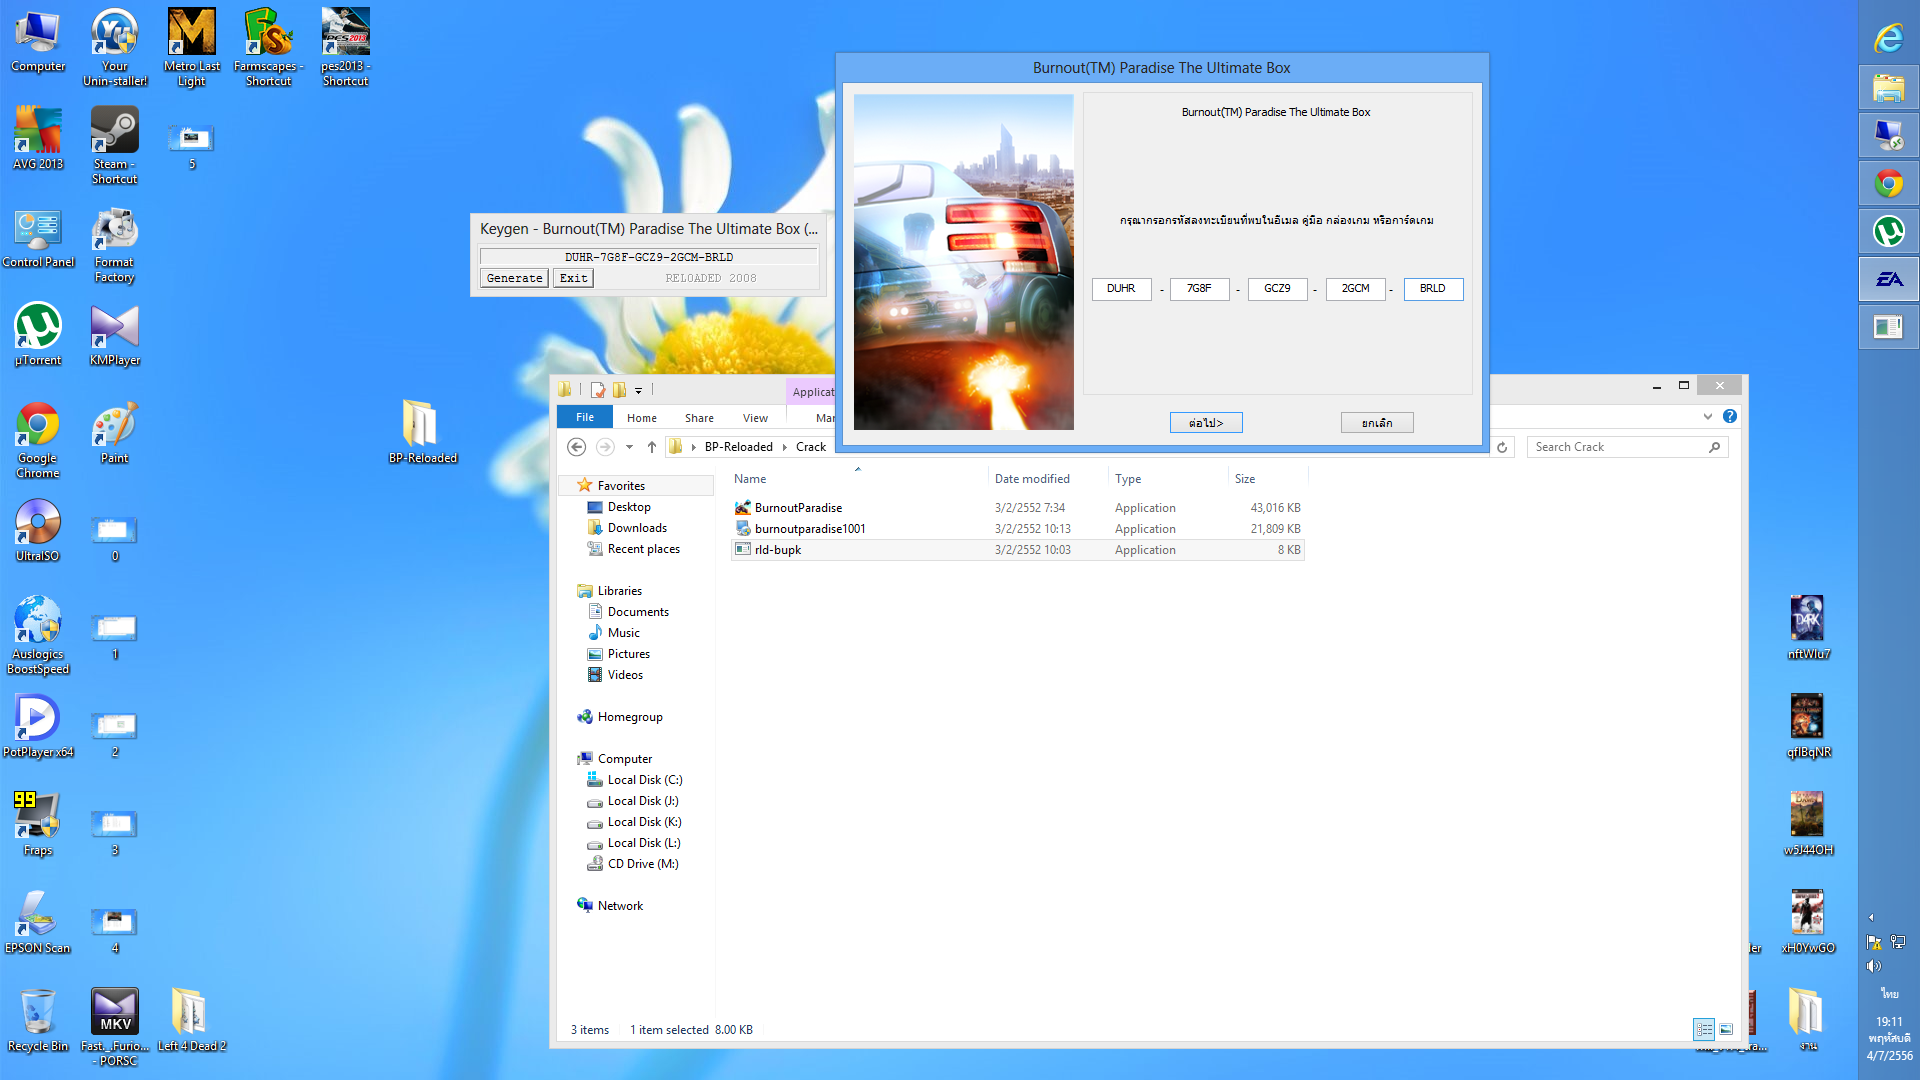Switch to large icons view

pyautogui.click(x=1726, y=1029)
